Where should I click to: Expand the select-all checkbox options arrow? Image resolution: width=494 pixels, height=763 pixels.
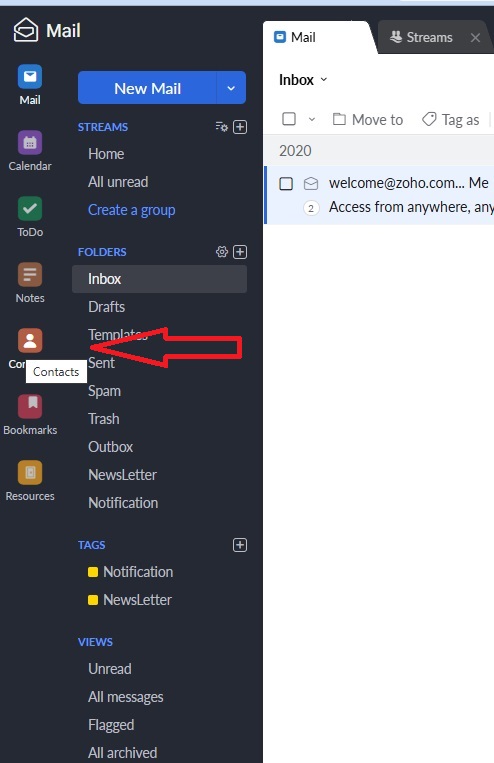tap(312, 119)
